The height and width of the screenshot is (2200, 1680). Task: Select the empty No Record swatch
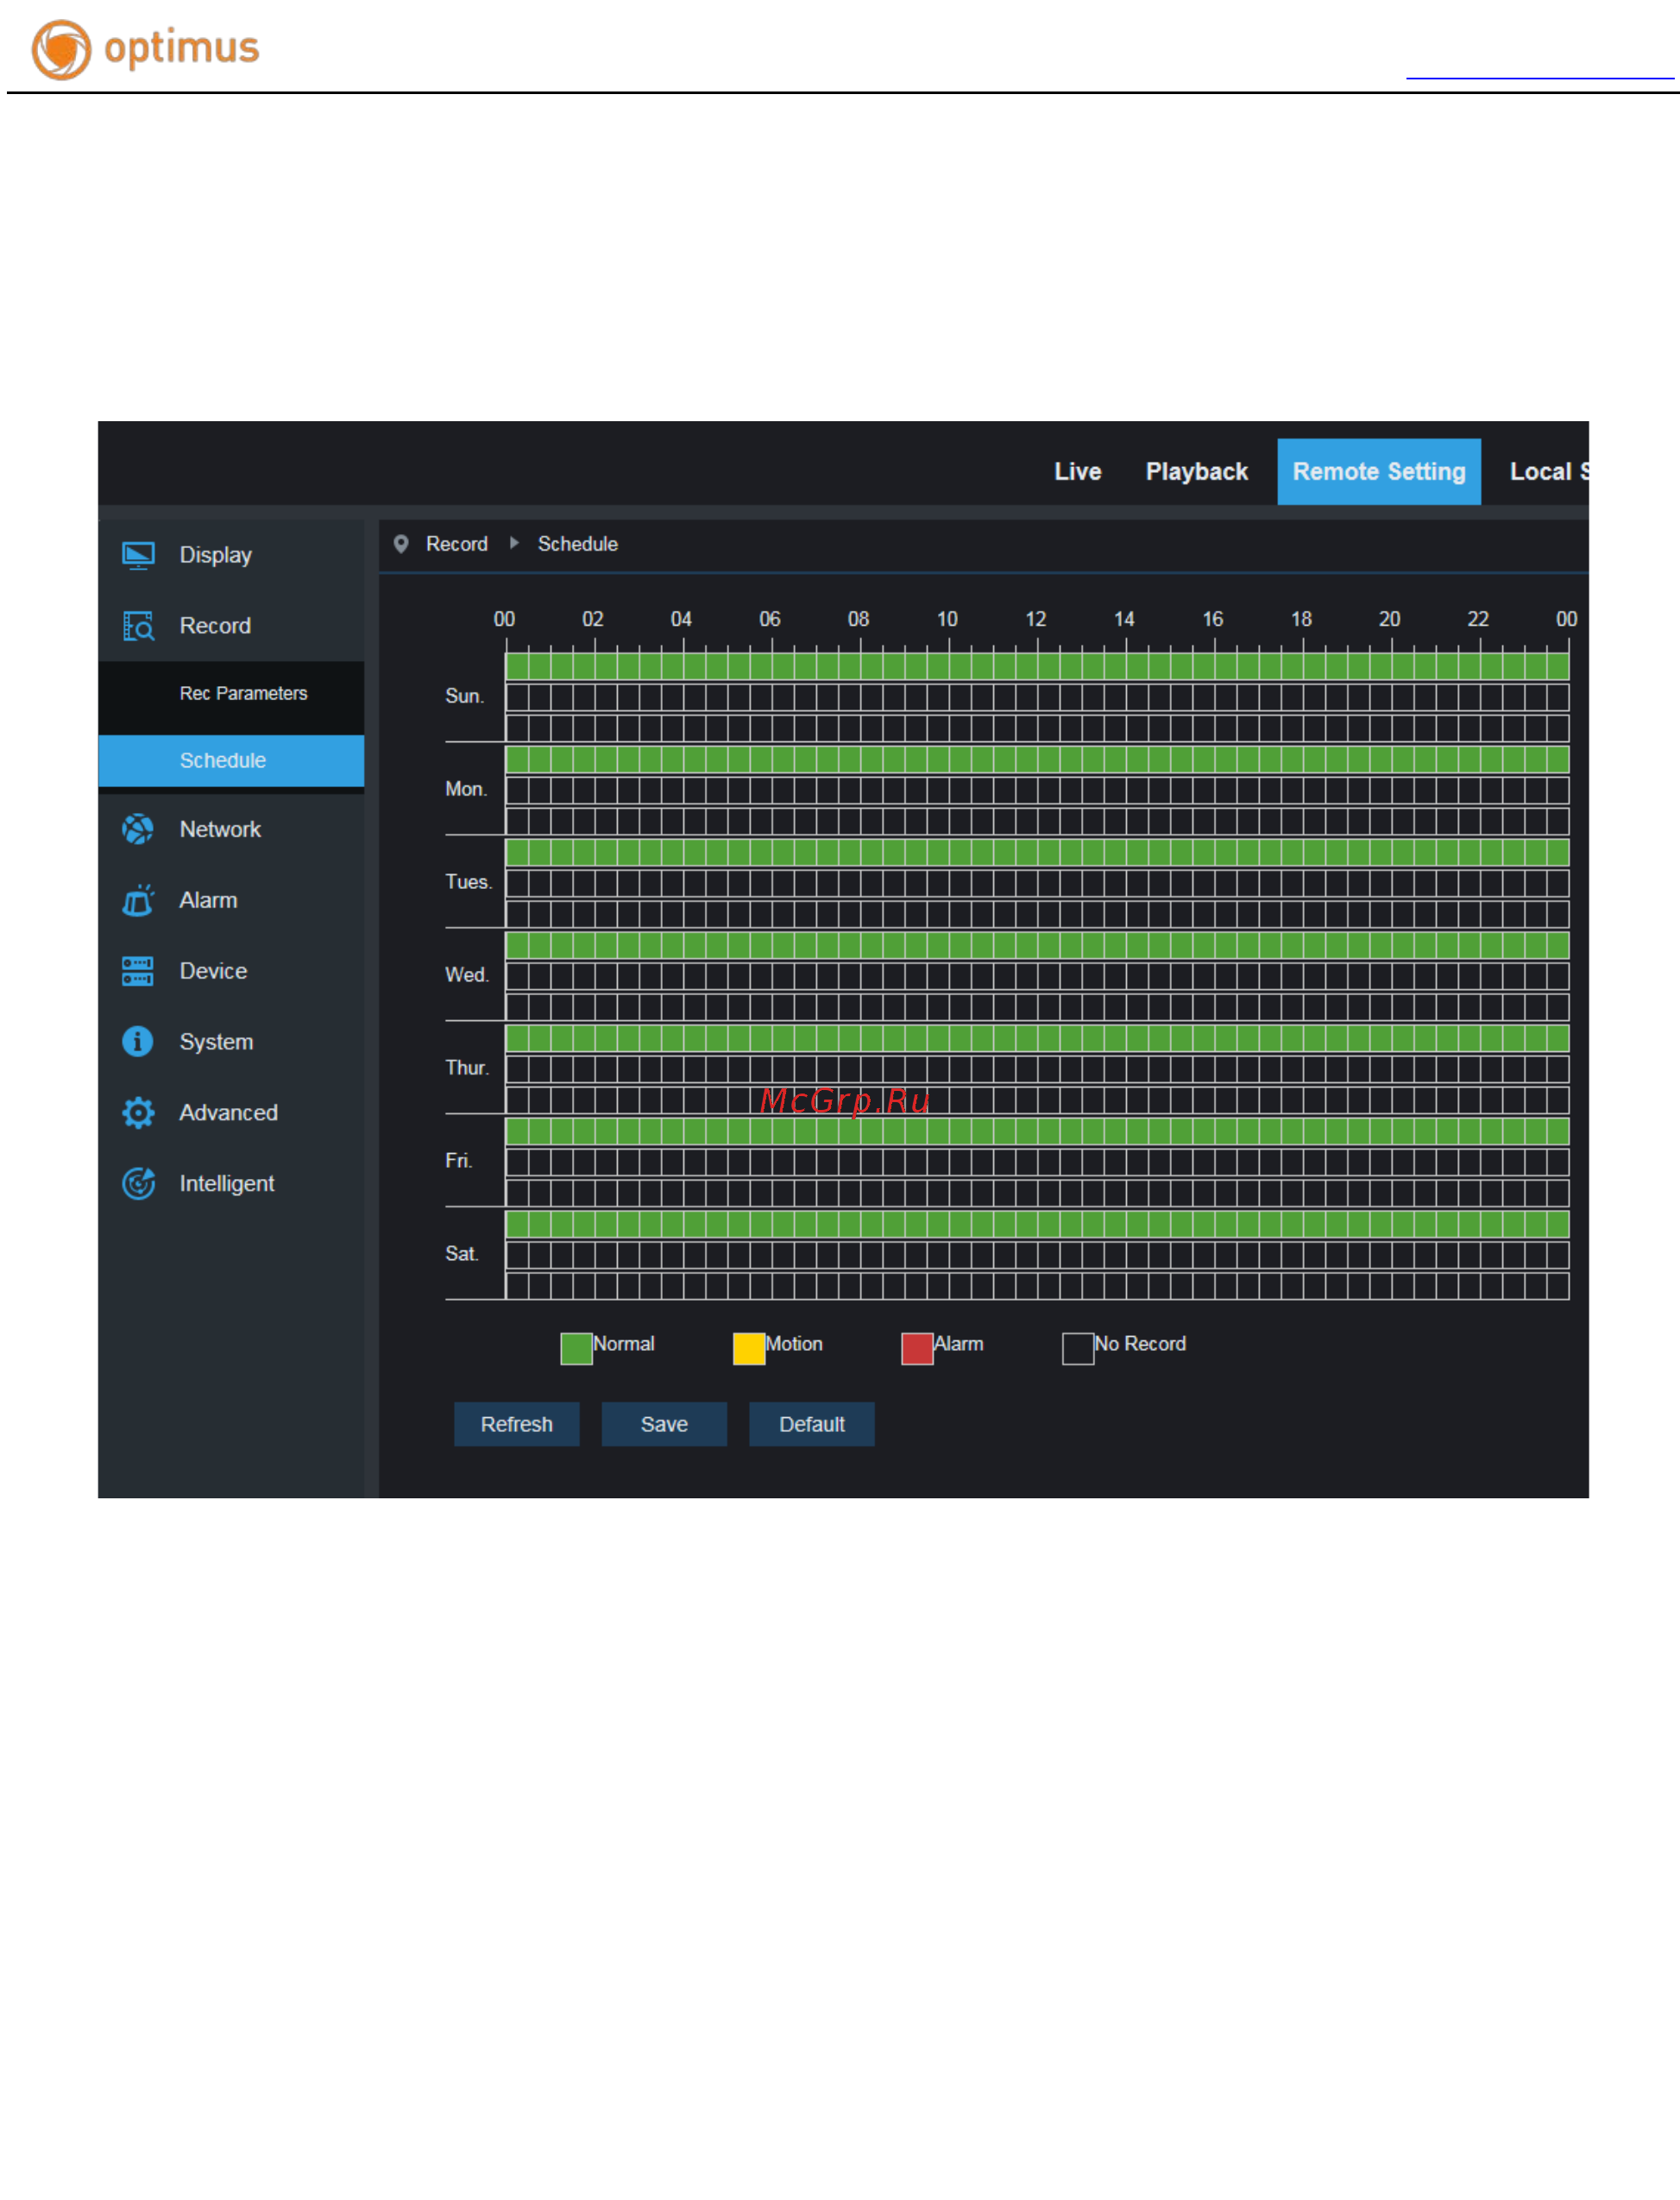tap(1078, 1348)
